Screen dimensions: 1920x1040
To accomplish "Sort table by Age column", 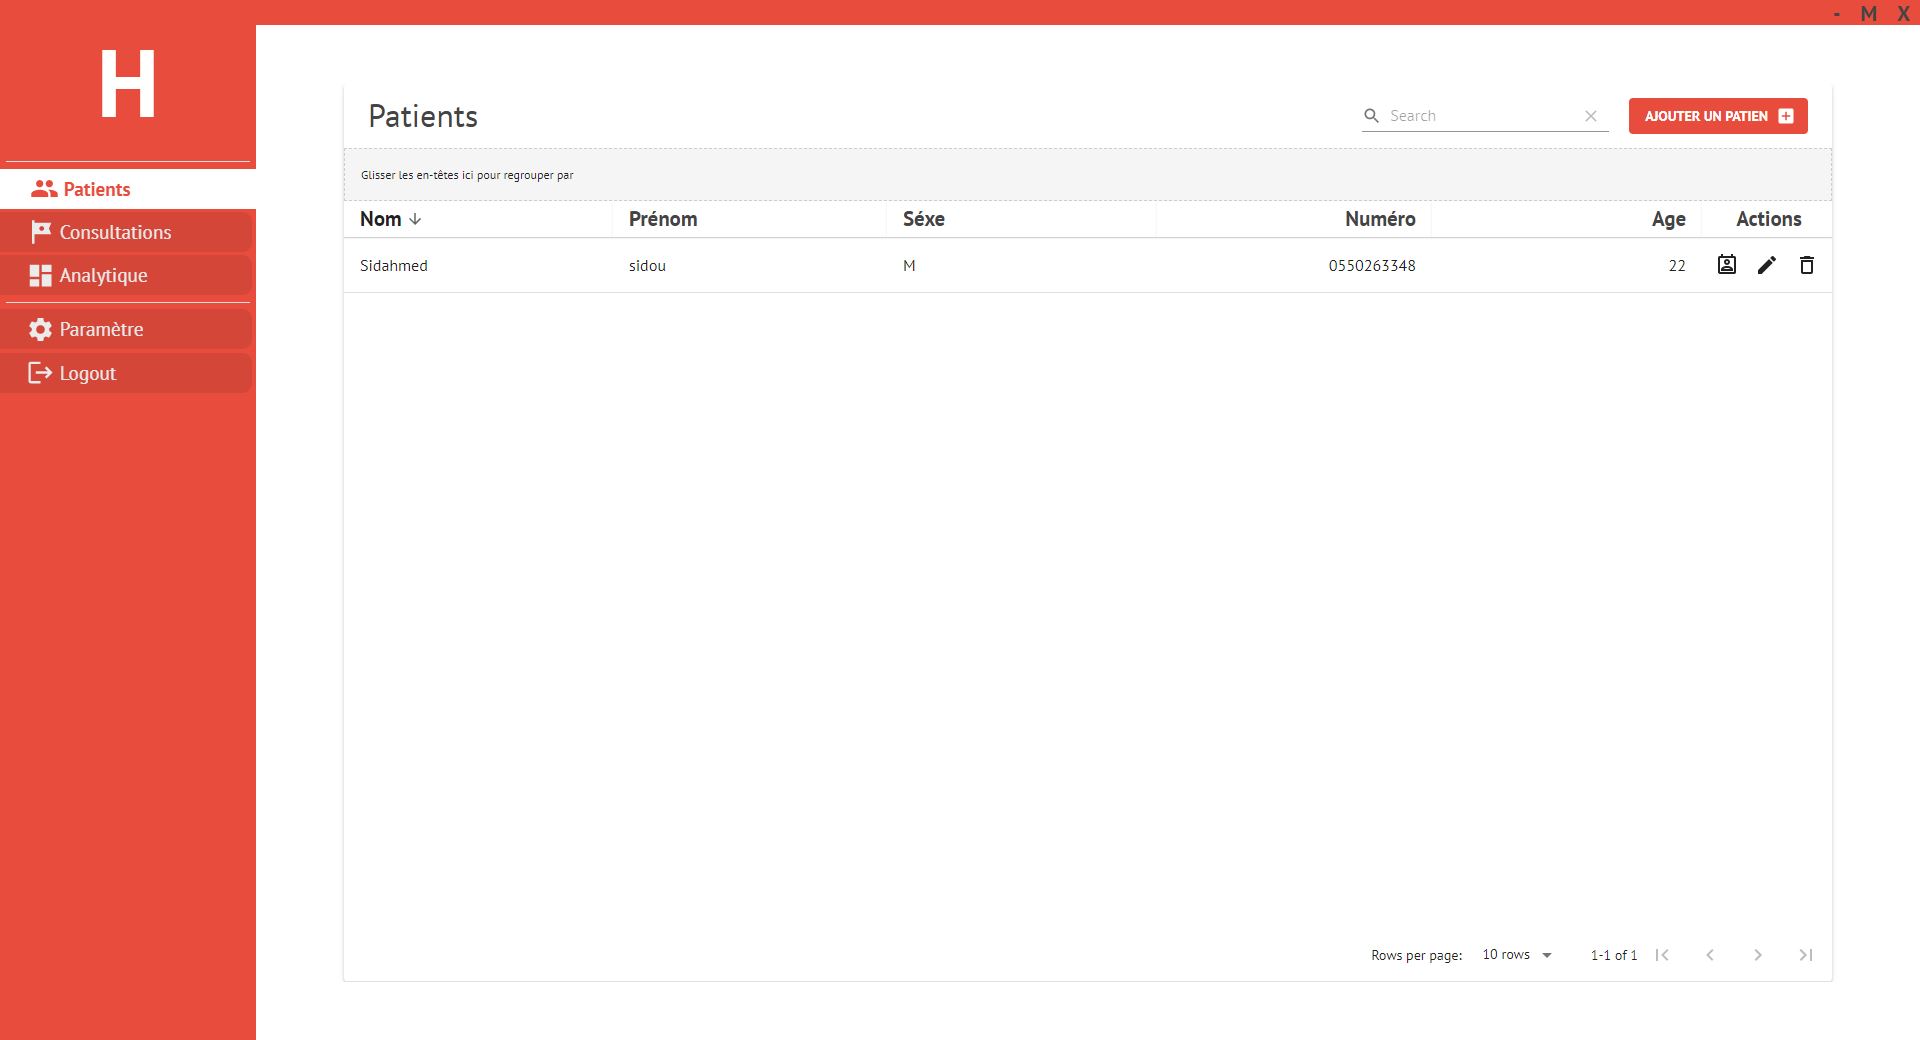I will click(x=1669, y=219).
